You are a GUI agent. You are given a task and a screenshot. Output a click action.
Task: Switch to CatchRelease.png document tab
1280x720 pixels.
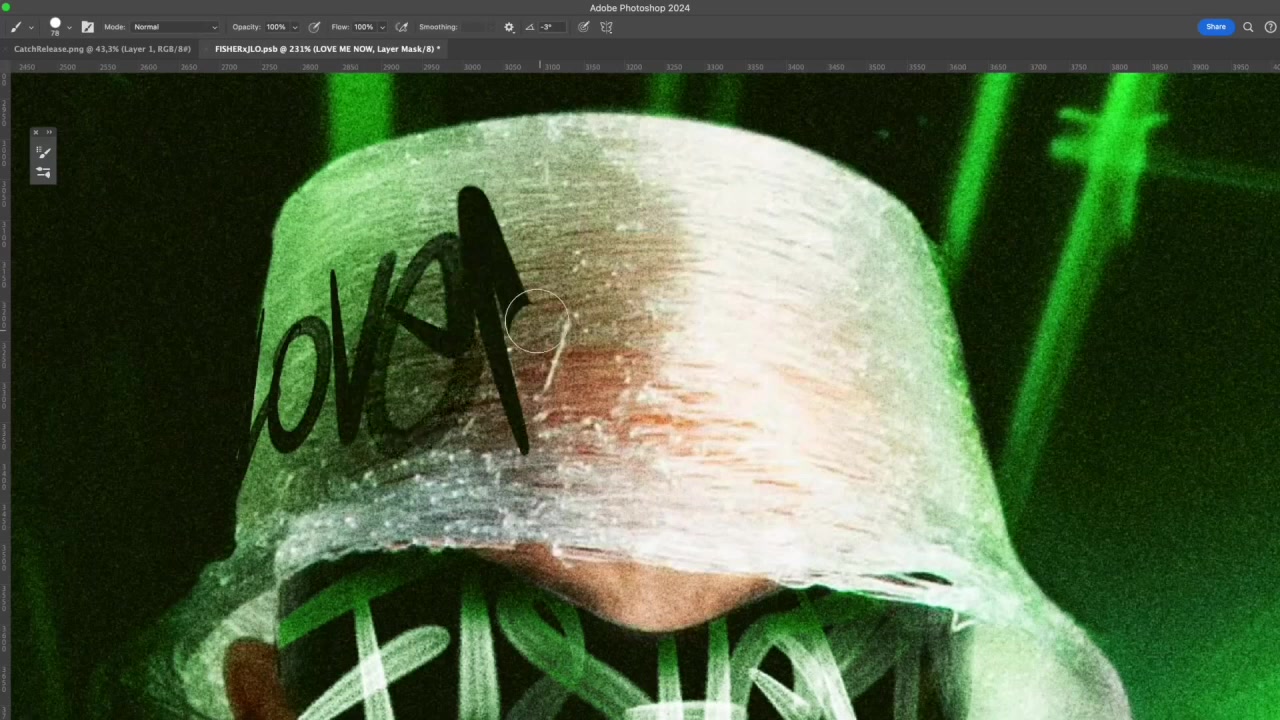pyautogui.click(x=102, y=49)
